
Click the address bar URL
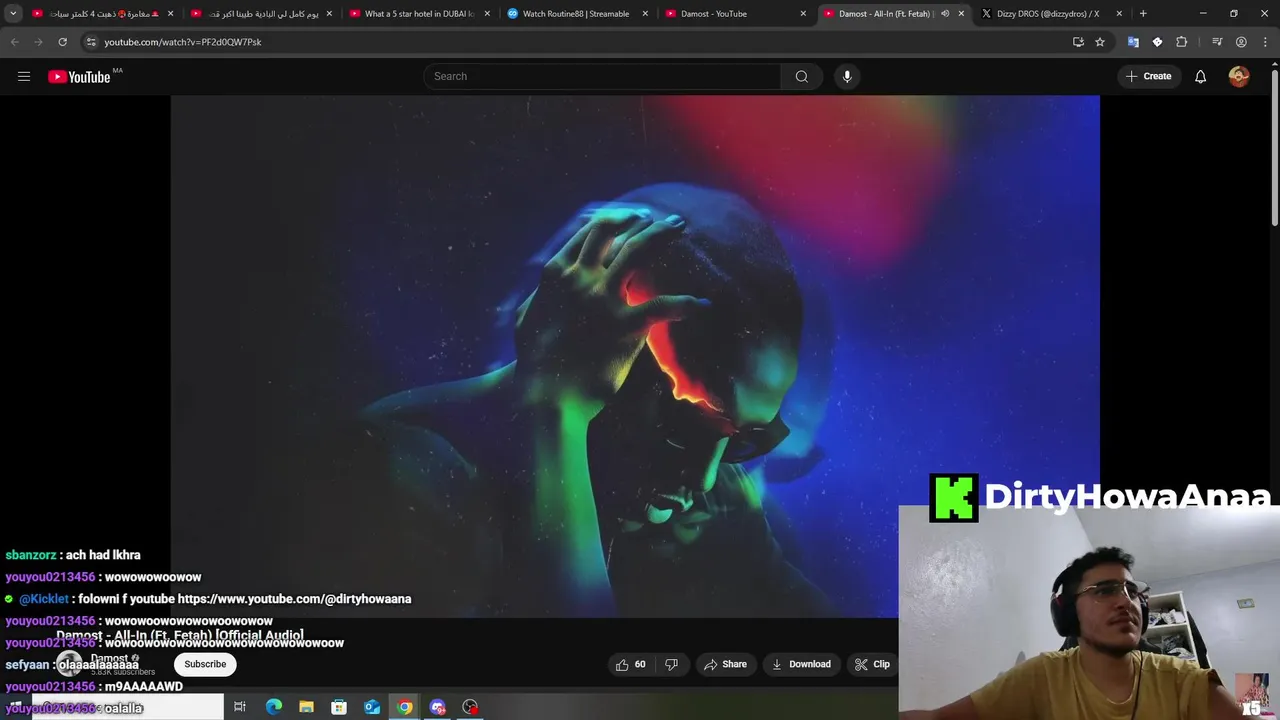tap(183, 42)
